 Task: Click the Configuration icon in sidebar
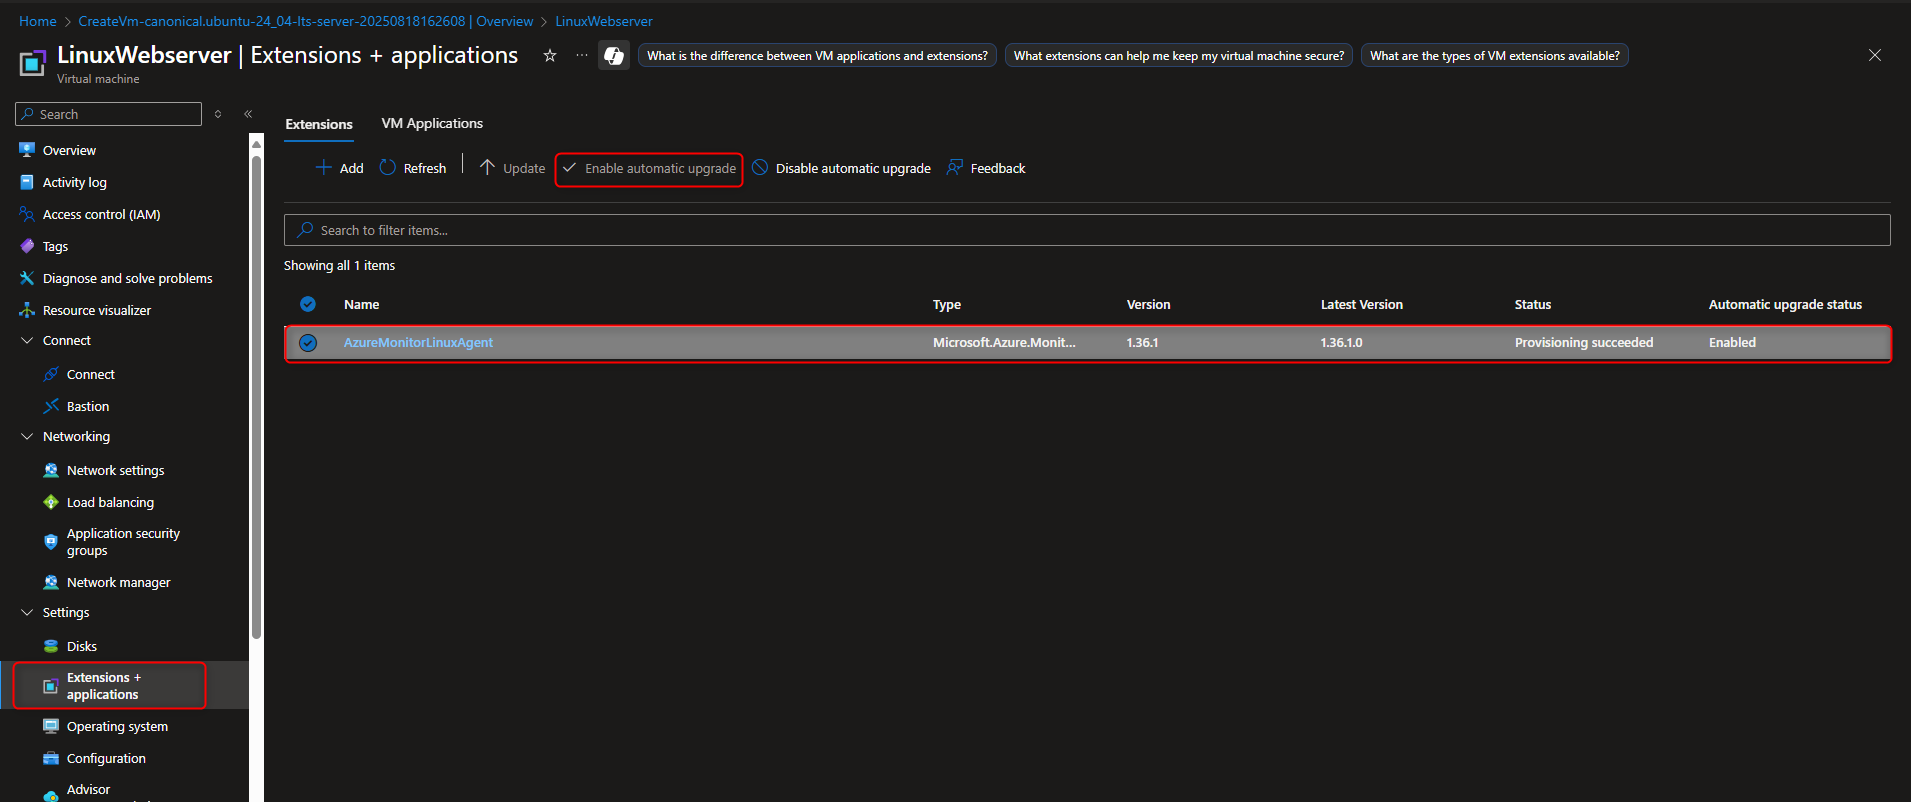pos(51,758)
